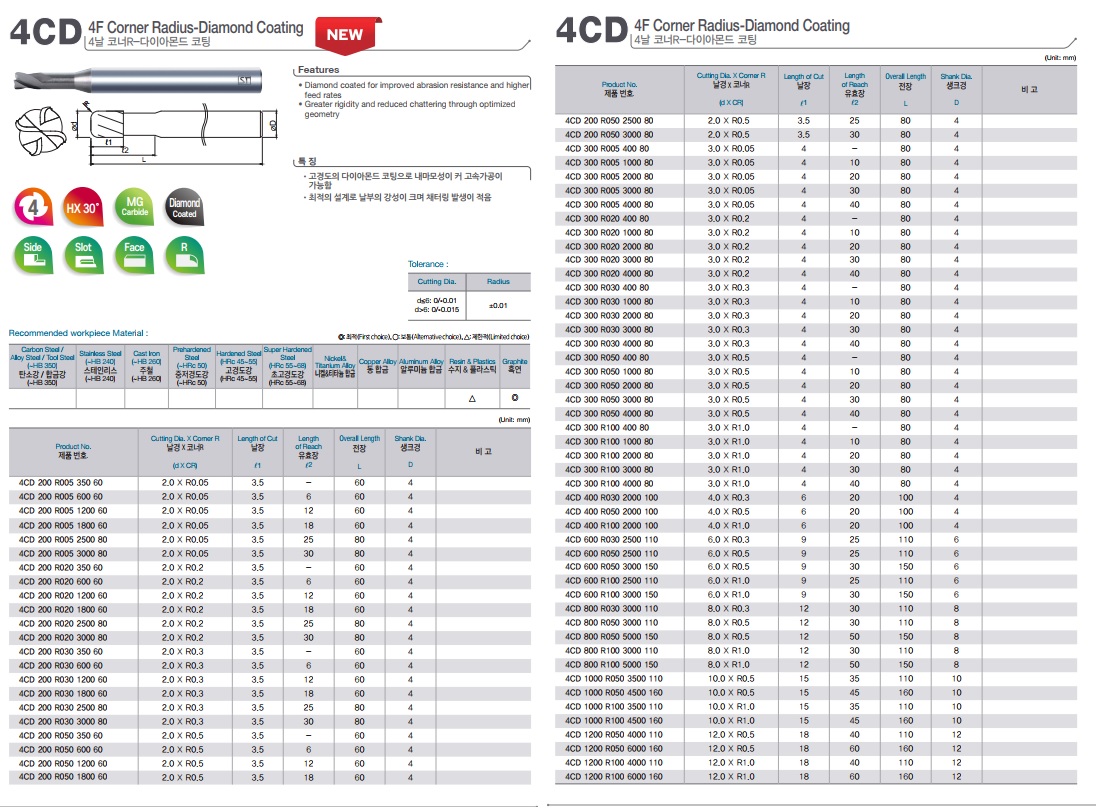Click product number 4CD 800 R100 5000 150
This screenshot has width=1102, height=808.
point(611,665)
